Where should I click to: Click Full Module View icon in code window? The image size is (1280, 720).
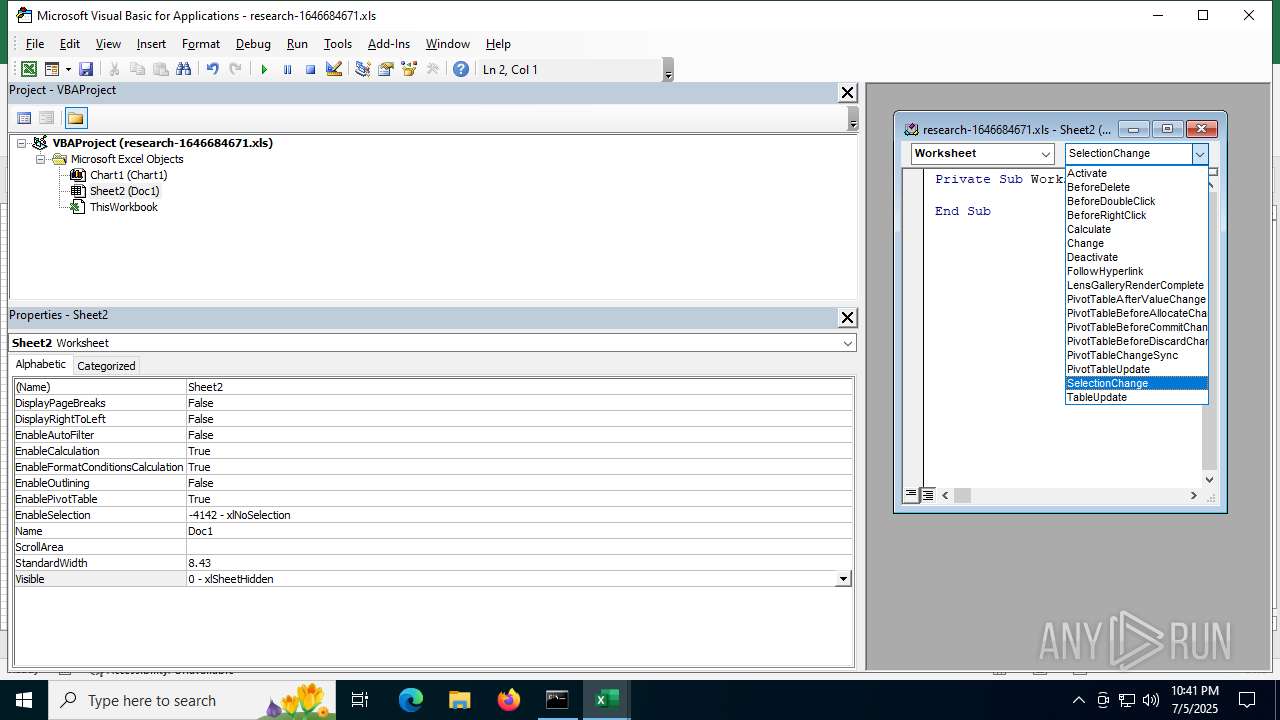point(927,495)
